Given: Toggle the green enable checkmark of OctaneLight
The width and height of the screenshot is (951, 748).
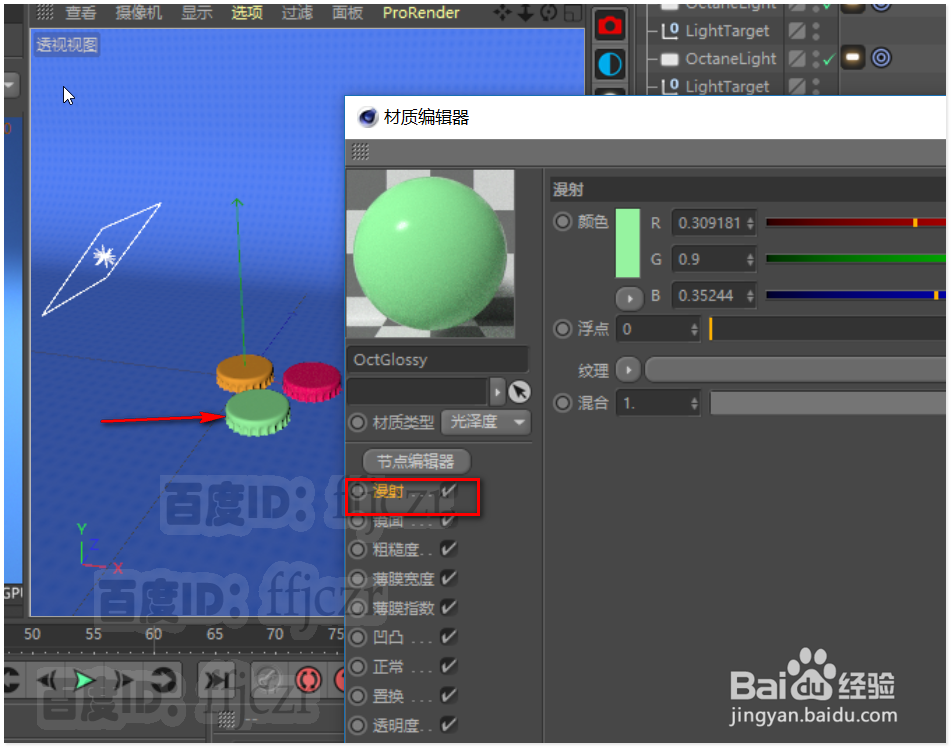Looking at the screenshot, I should (828, 59).
